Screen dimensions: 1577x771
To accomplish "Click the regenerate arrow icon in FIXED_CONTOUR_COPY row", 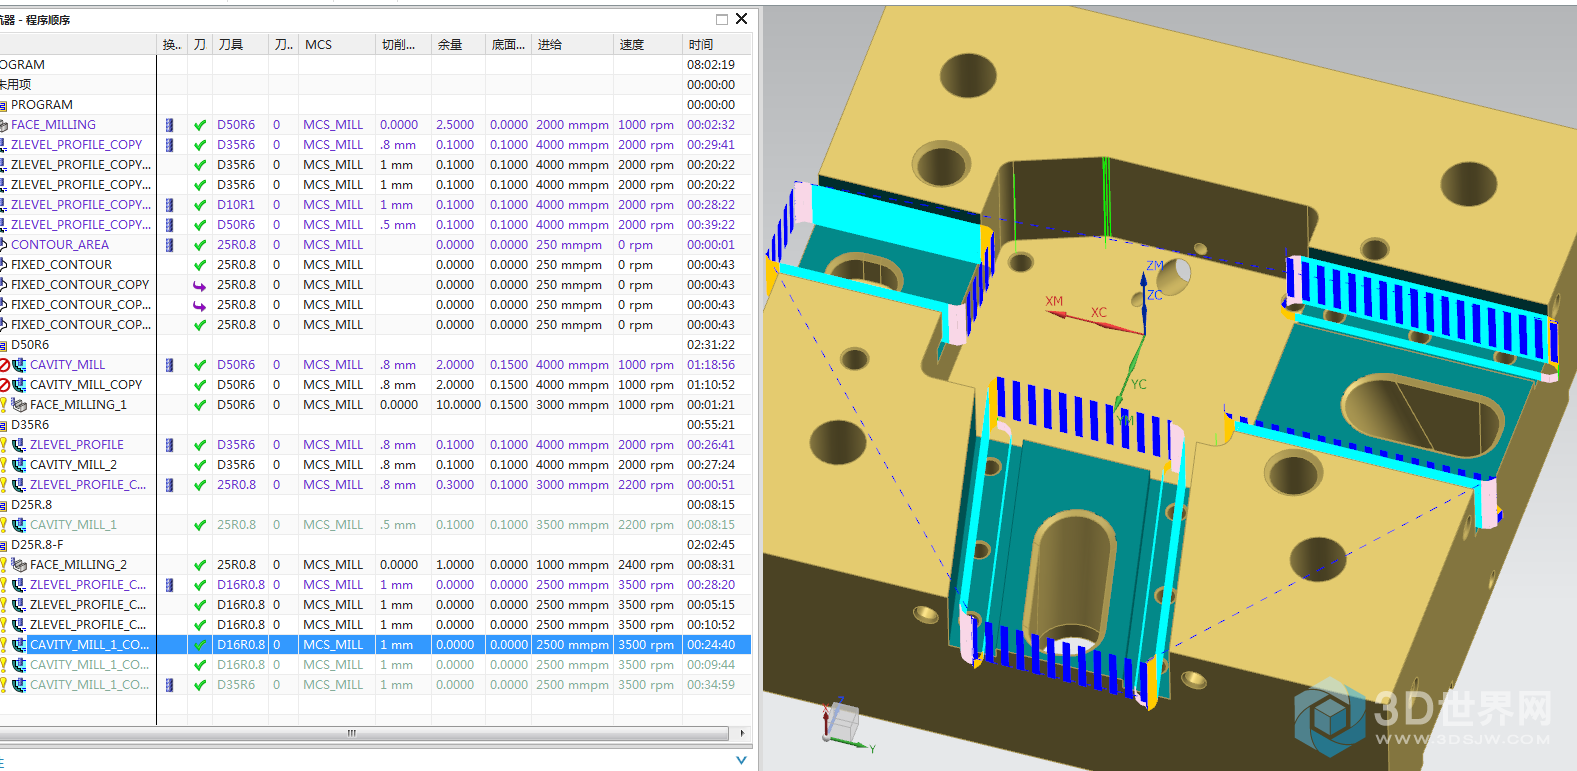I will [x=200, y=285].
